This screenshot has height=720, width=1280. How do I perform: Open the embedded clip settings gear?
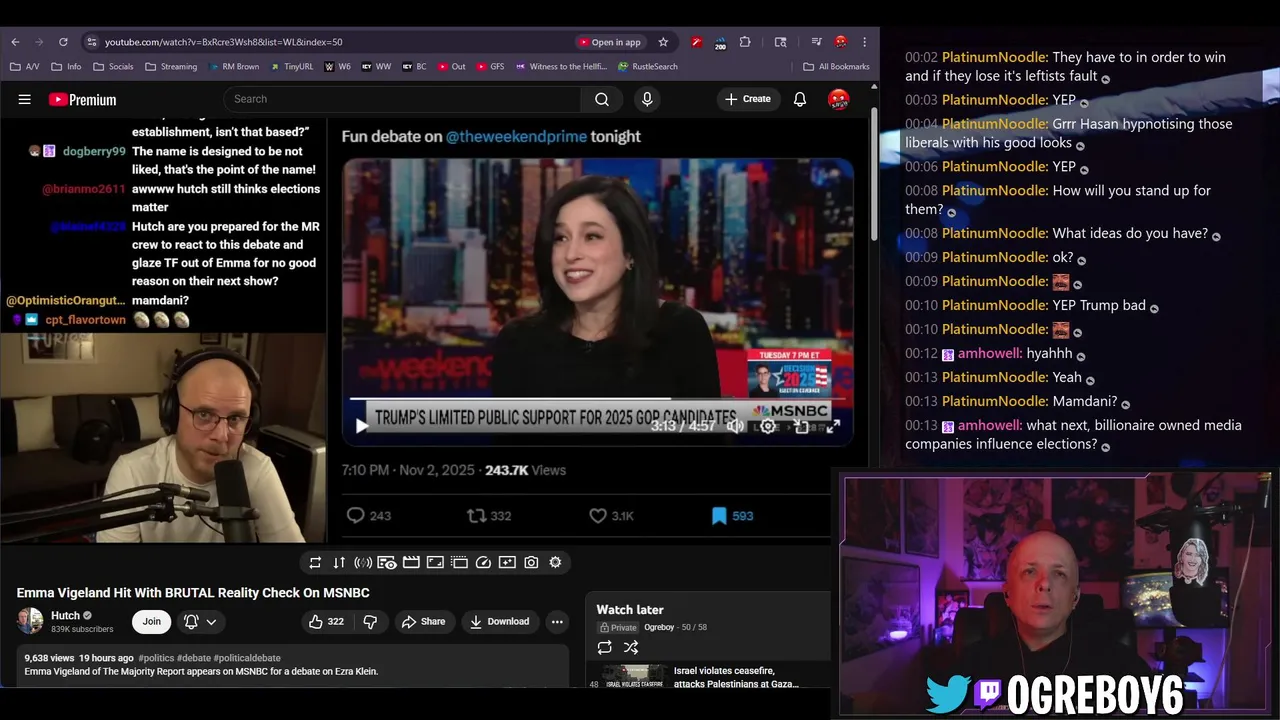(768, 426)
